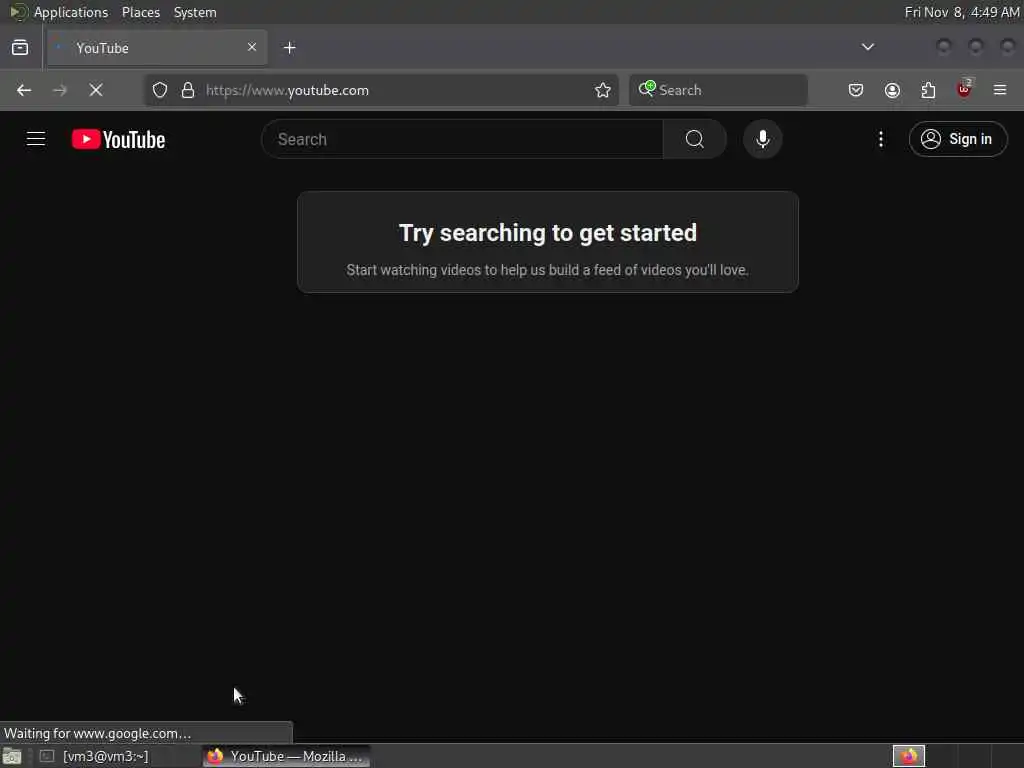Open the Pocket save icon

(856, 90)
